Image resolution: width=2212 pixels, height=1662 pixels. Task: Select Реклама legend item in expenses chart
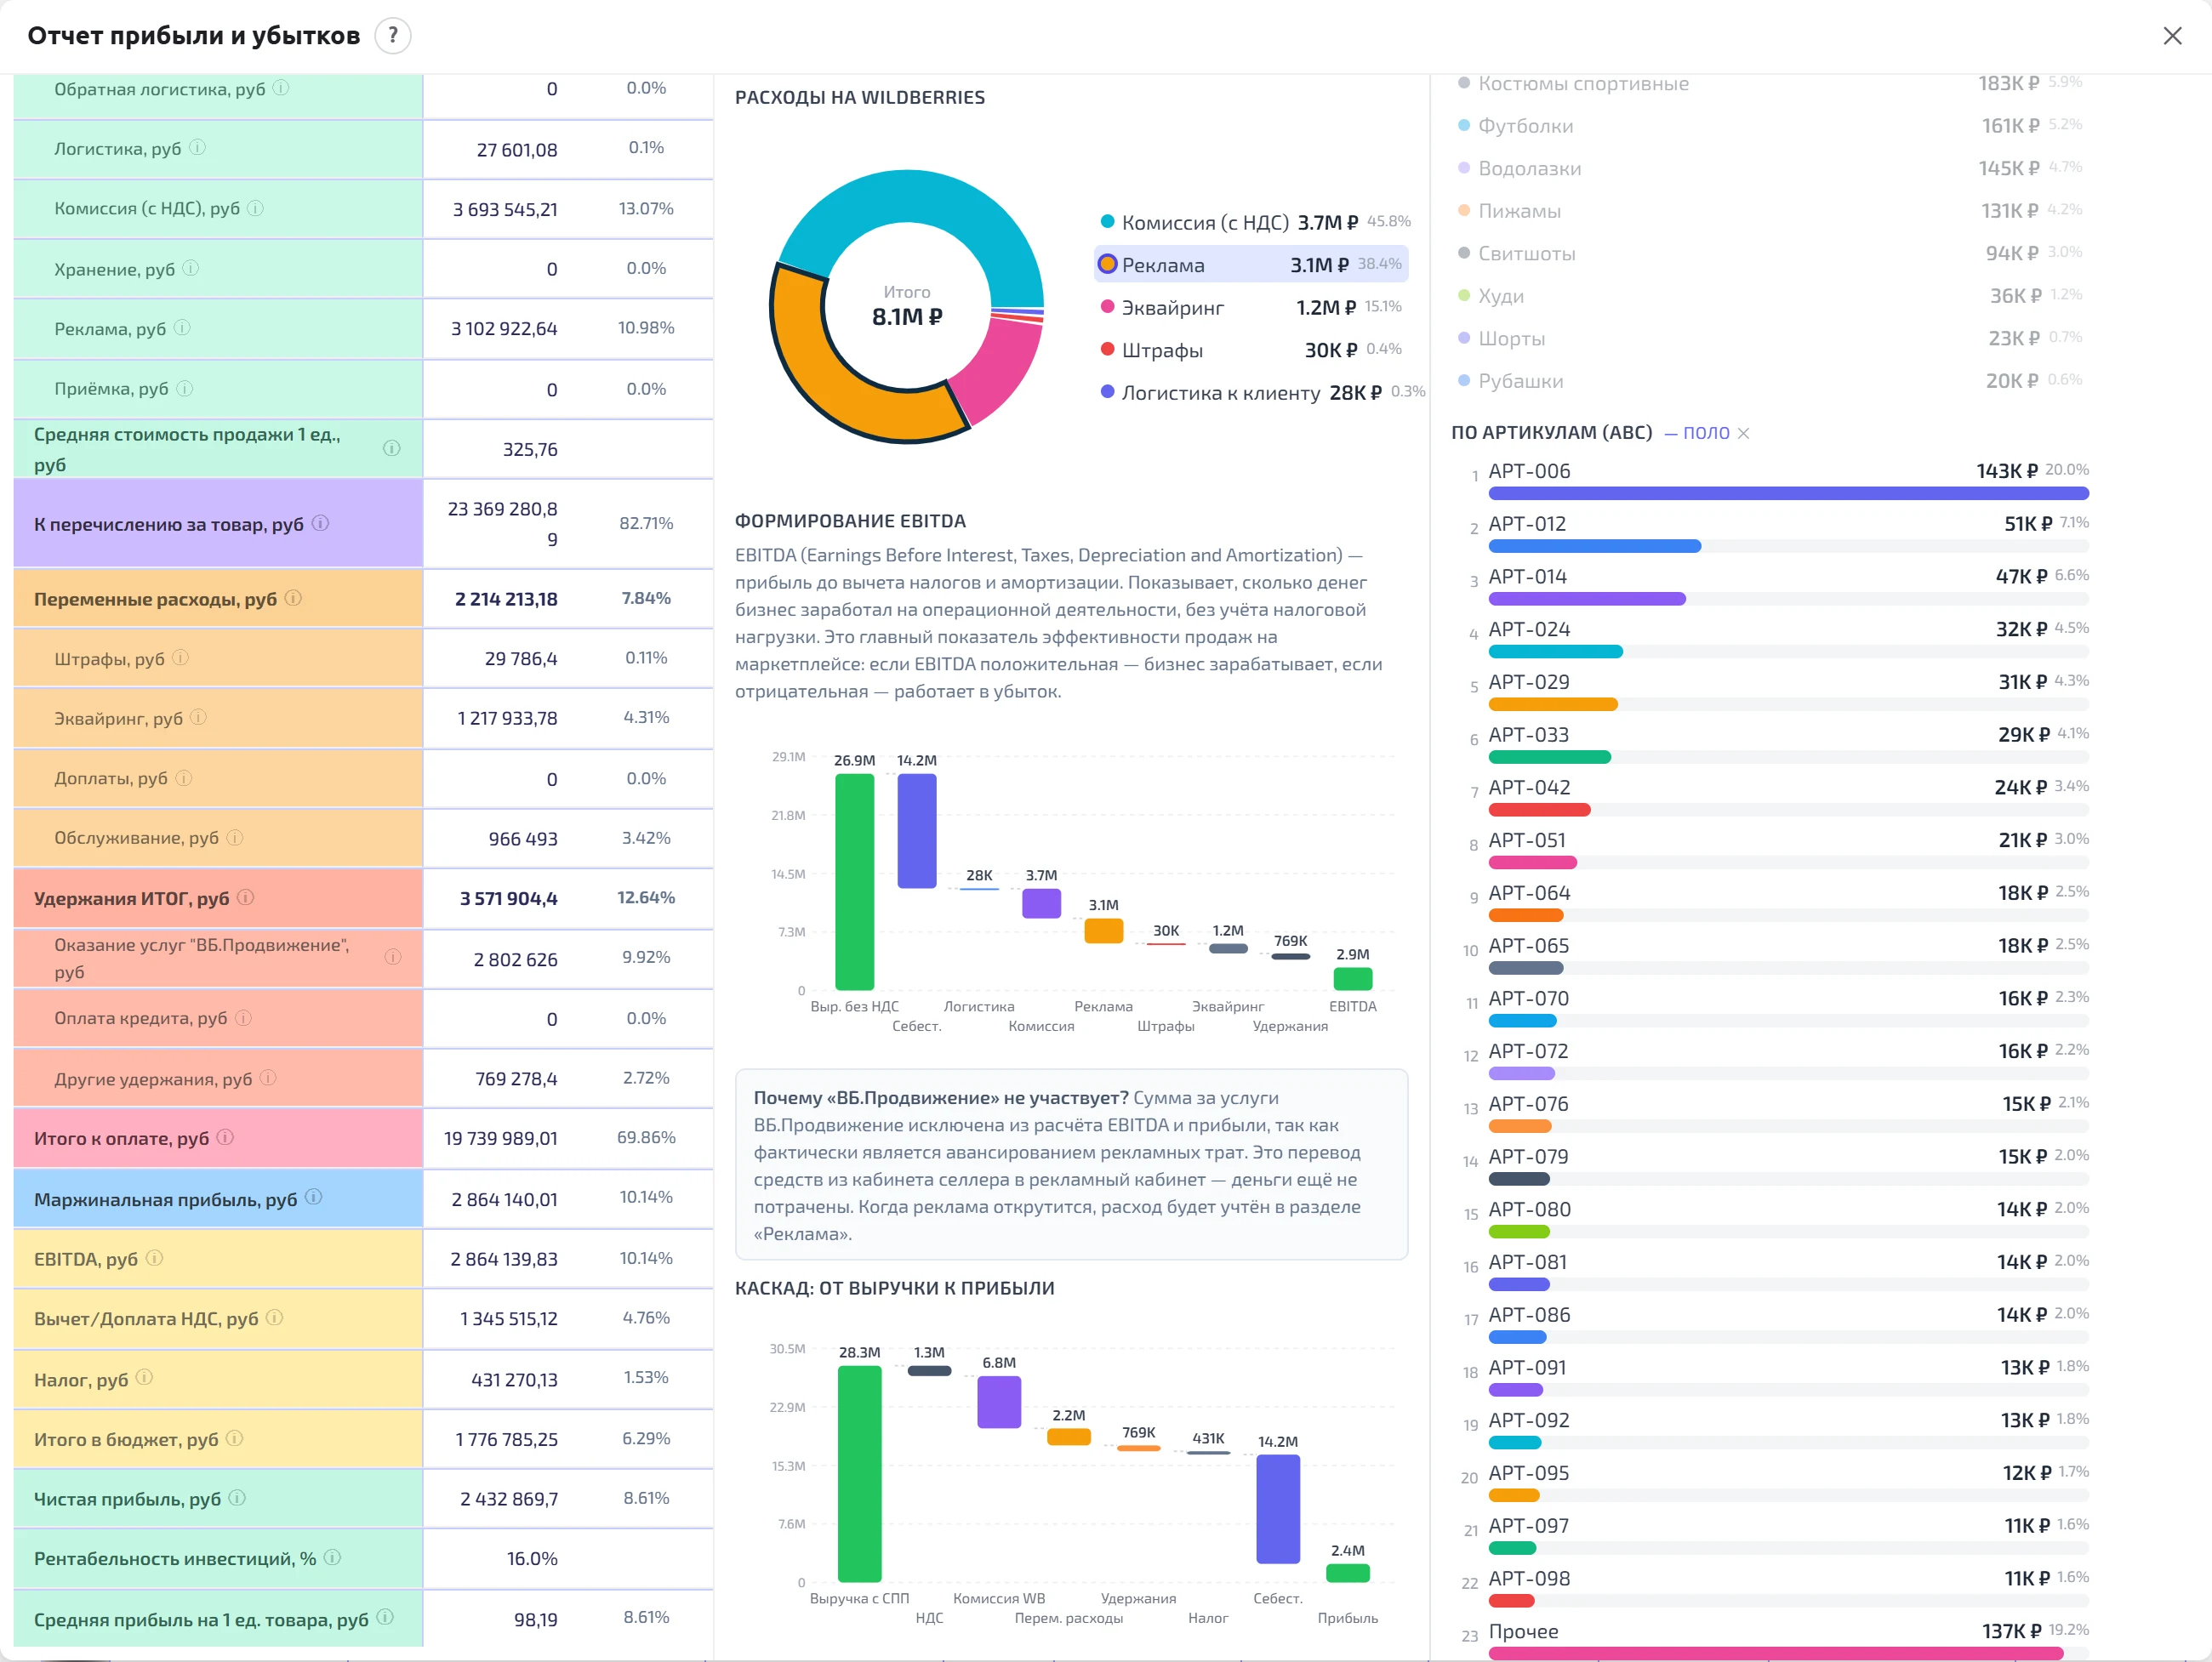pyautogui.click(x=1251, y=265)
